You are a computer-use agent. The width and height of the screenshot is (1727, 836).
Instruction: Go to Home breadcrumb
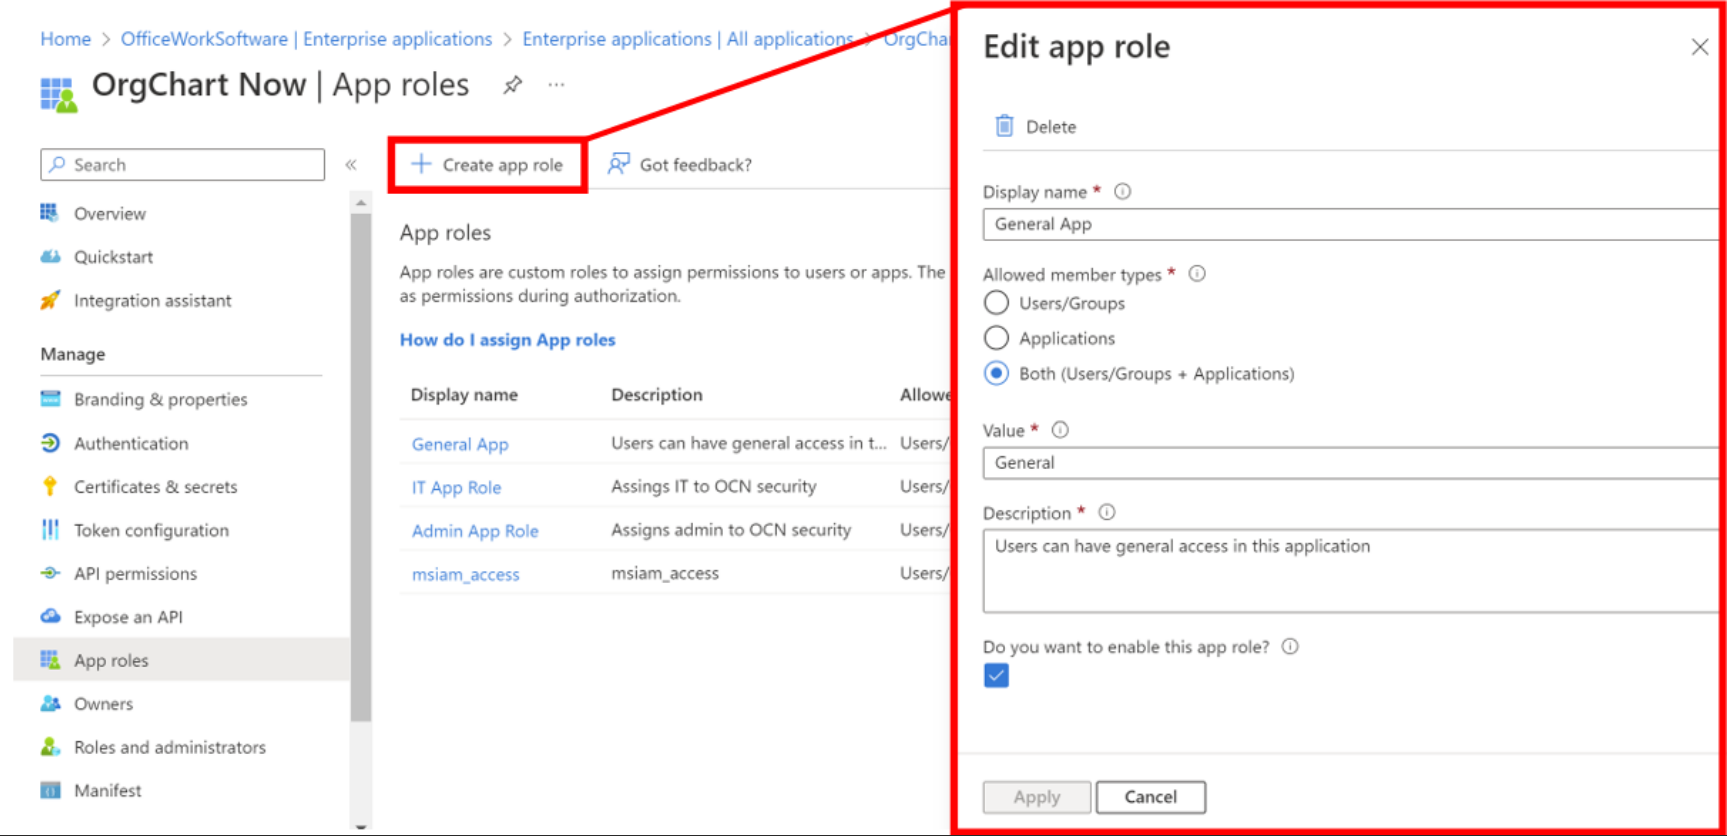pyautogui.click(x=65, y=39)
